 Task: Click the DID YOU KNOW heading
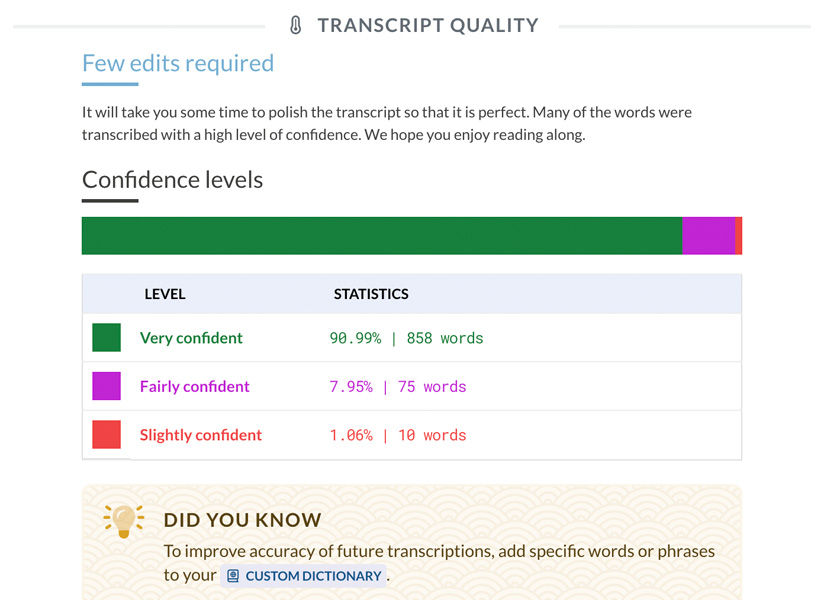pos(242,520)
